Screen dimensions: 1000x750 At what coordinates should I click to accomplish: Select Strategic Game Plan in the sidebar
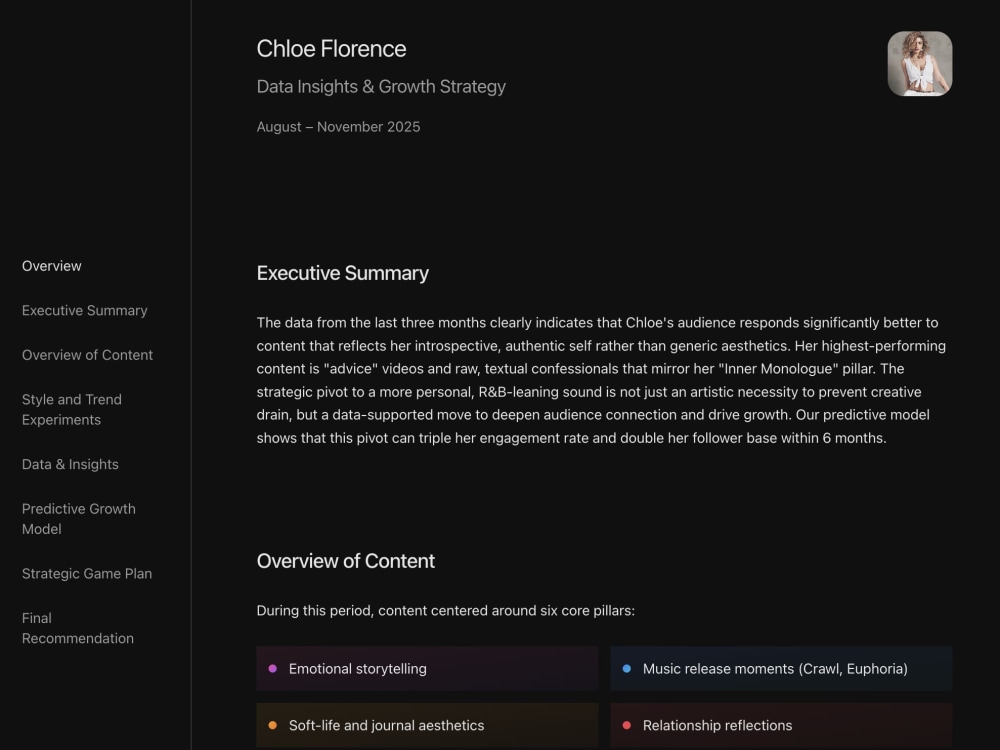coord(87,573)
